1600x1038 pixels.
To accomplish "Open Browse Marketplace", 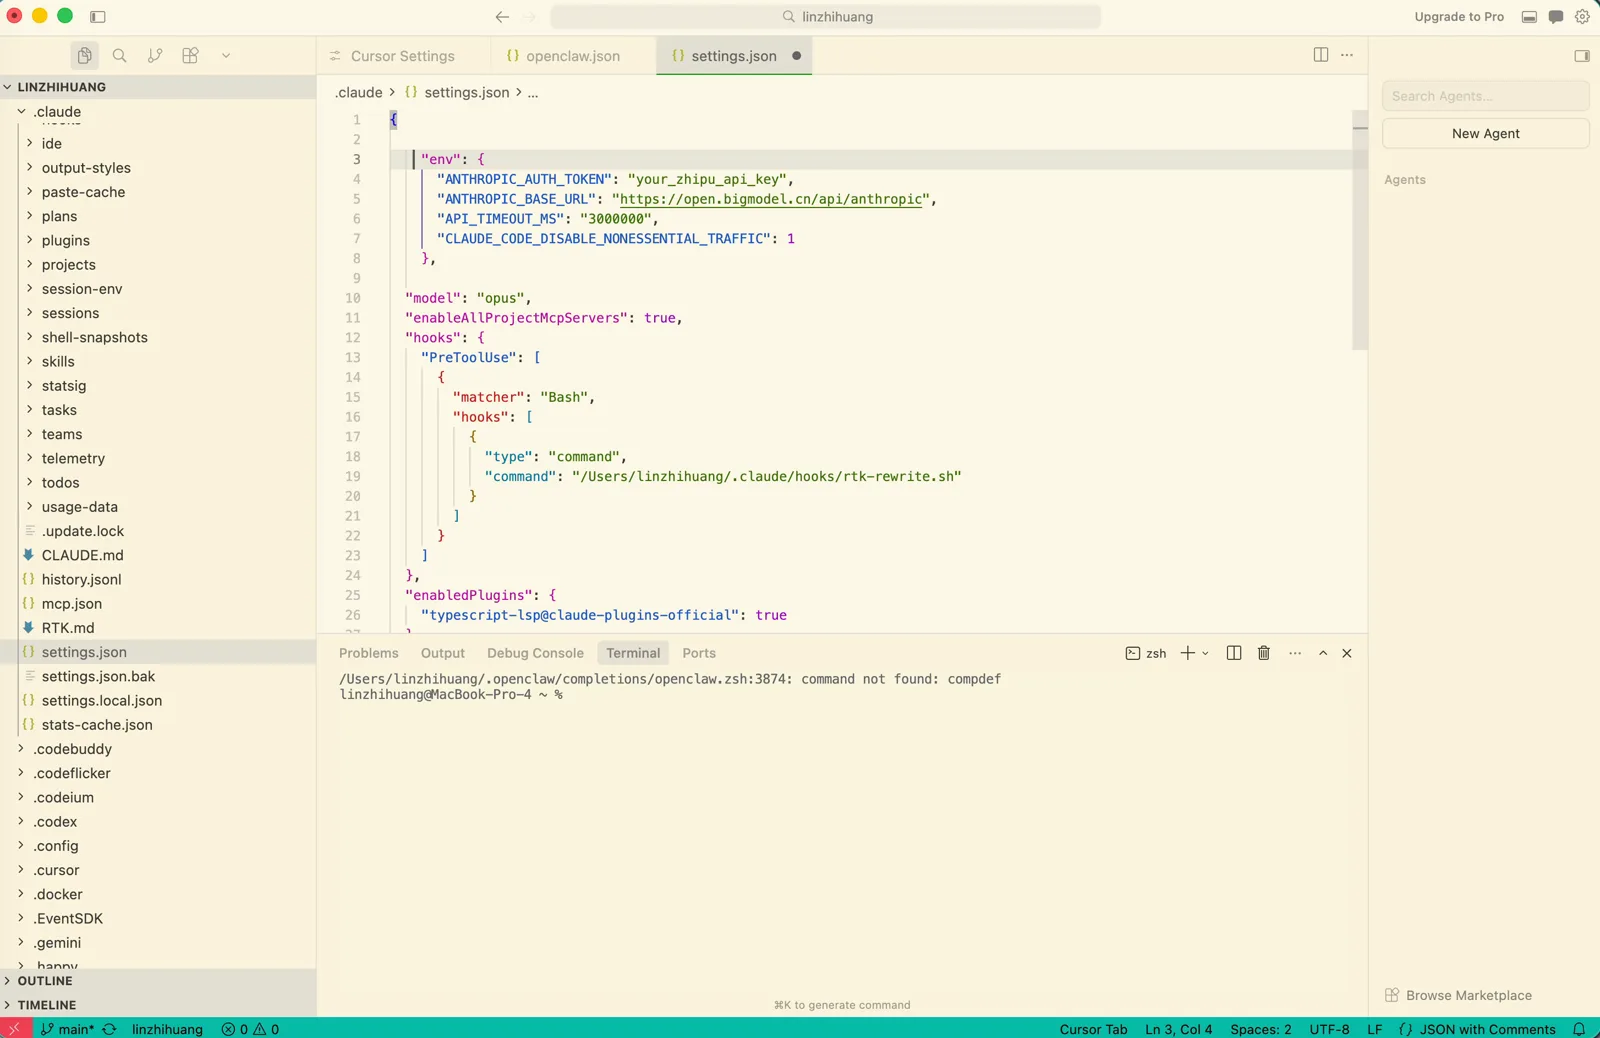I will [1458, 995].
